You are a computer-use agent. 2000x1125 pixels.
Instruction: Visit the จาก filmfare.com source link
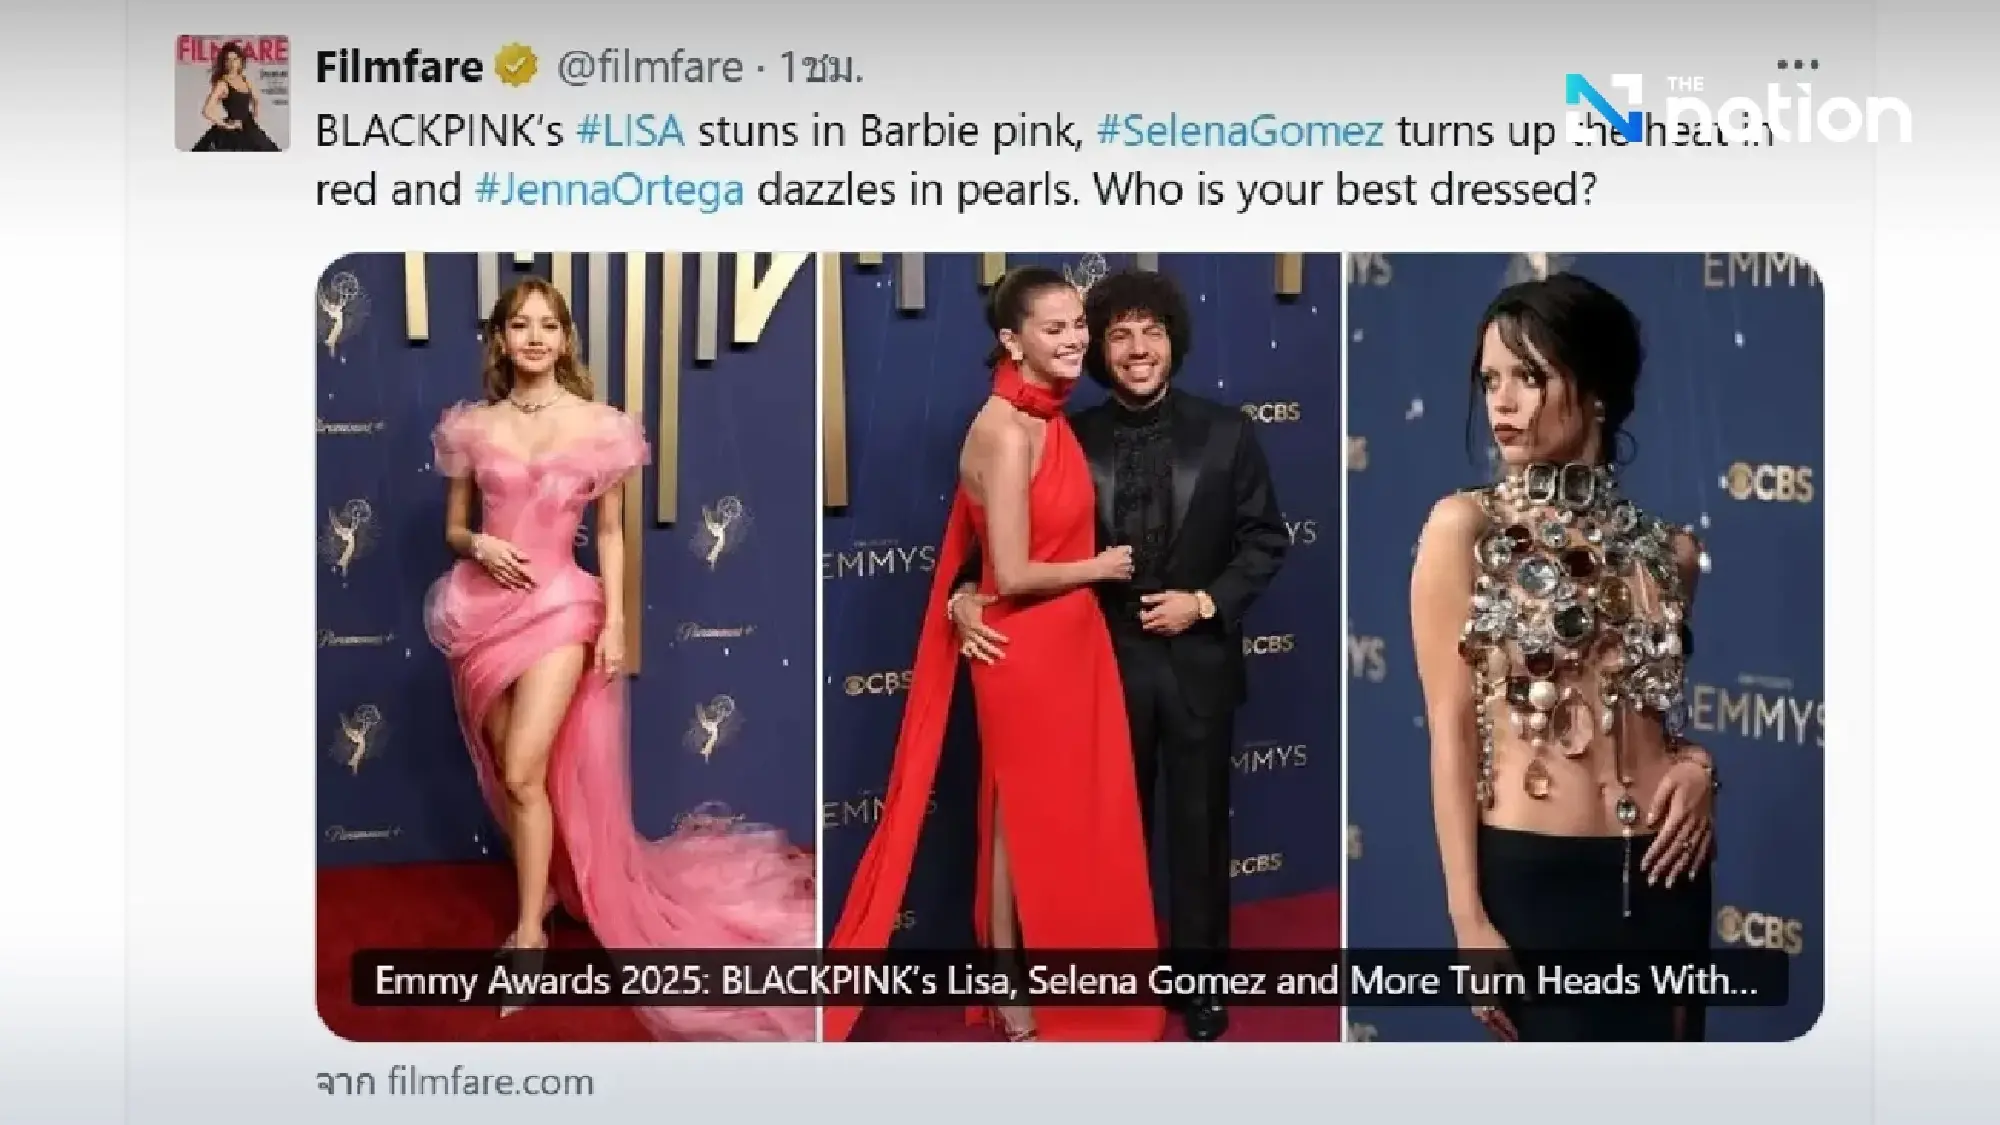click(x=455, y=1082)
